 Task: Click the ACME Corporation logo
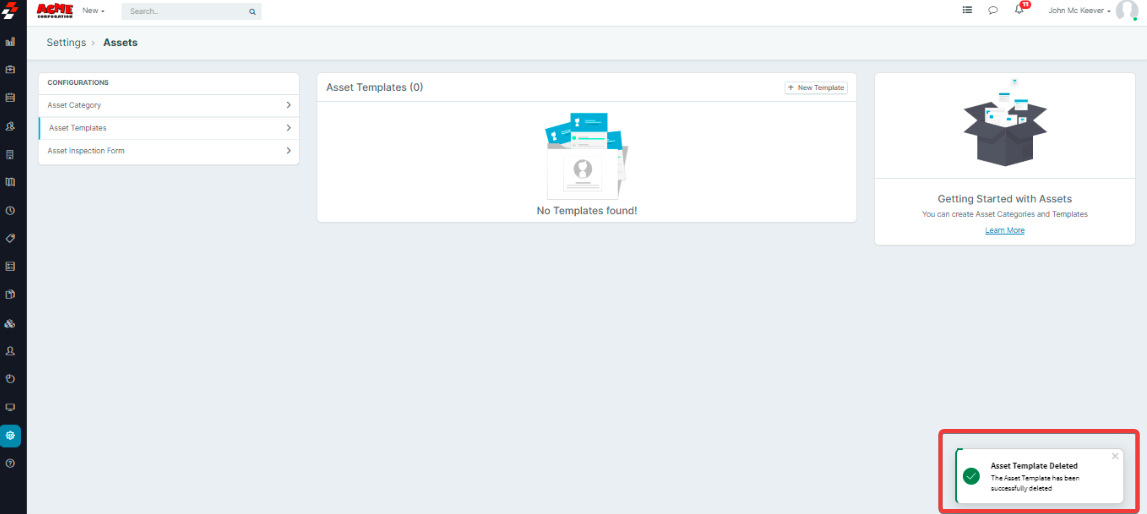pyautogui.click(x=55, y=11)
